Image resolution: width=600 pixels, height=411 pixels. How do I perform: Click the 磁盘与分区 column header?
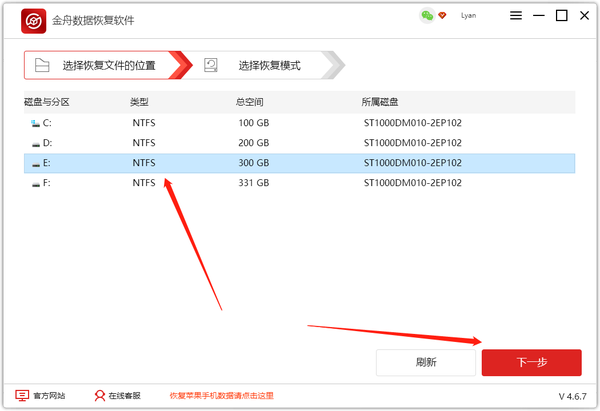46,102
